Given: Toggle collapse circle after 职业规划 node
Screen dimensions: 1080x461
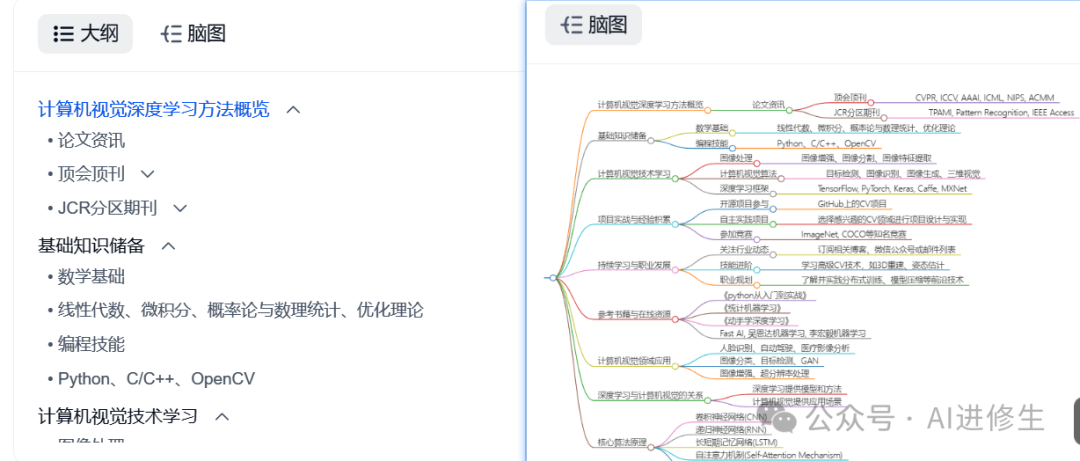Looking at the screenshot, I should [756, 285].
